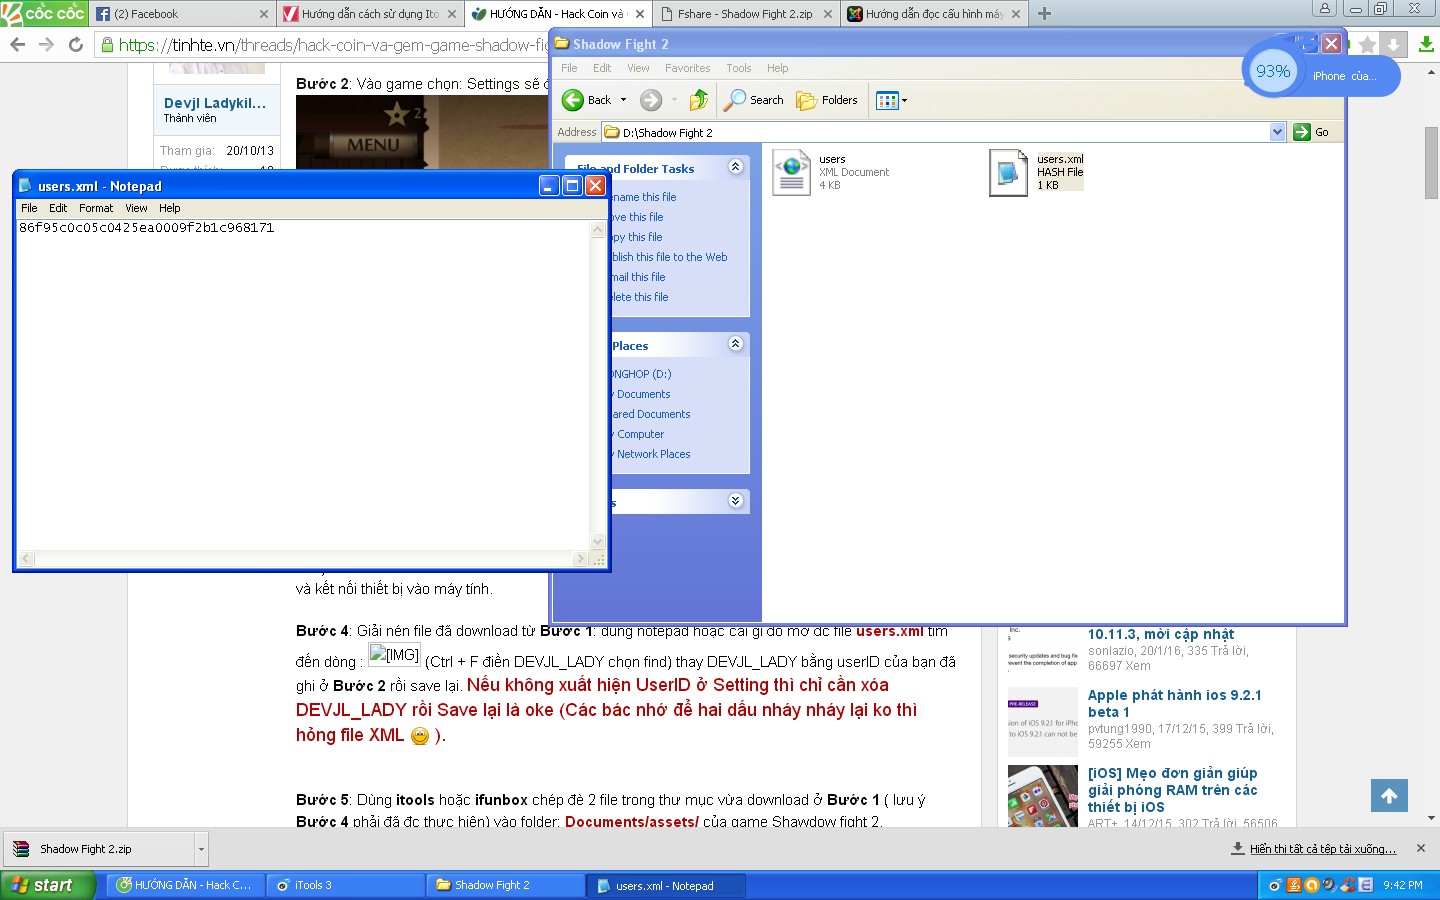The height and width of the screenshot is (900, 1440).
Task: Click the Up folder icon in Explorer
Action: click(699, 100)
